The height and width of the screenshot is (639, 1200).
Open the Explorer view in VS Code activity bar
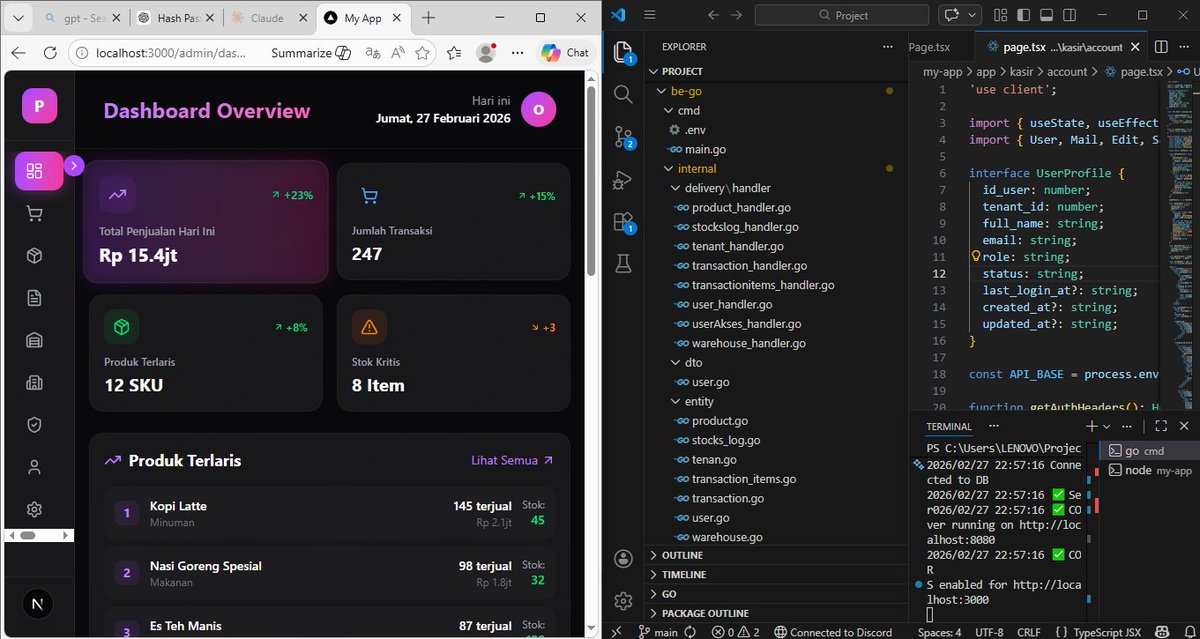click(622, 53)
